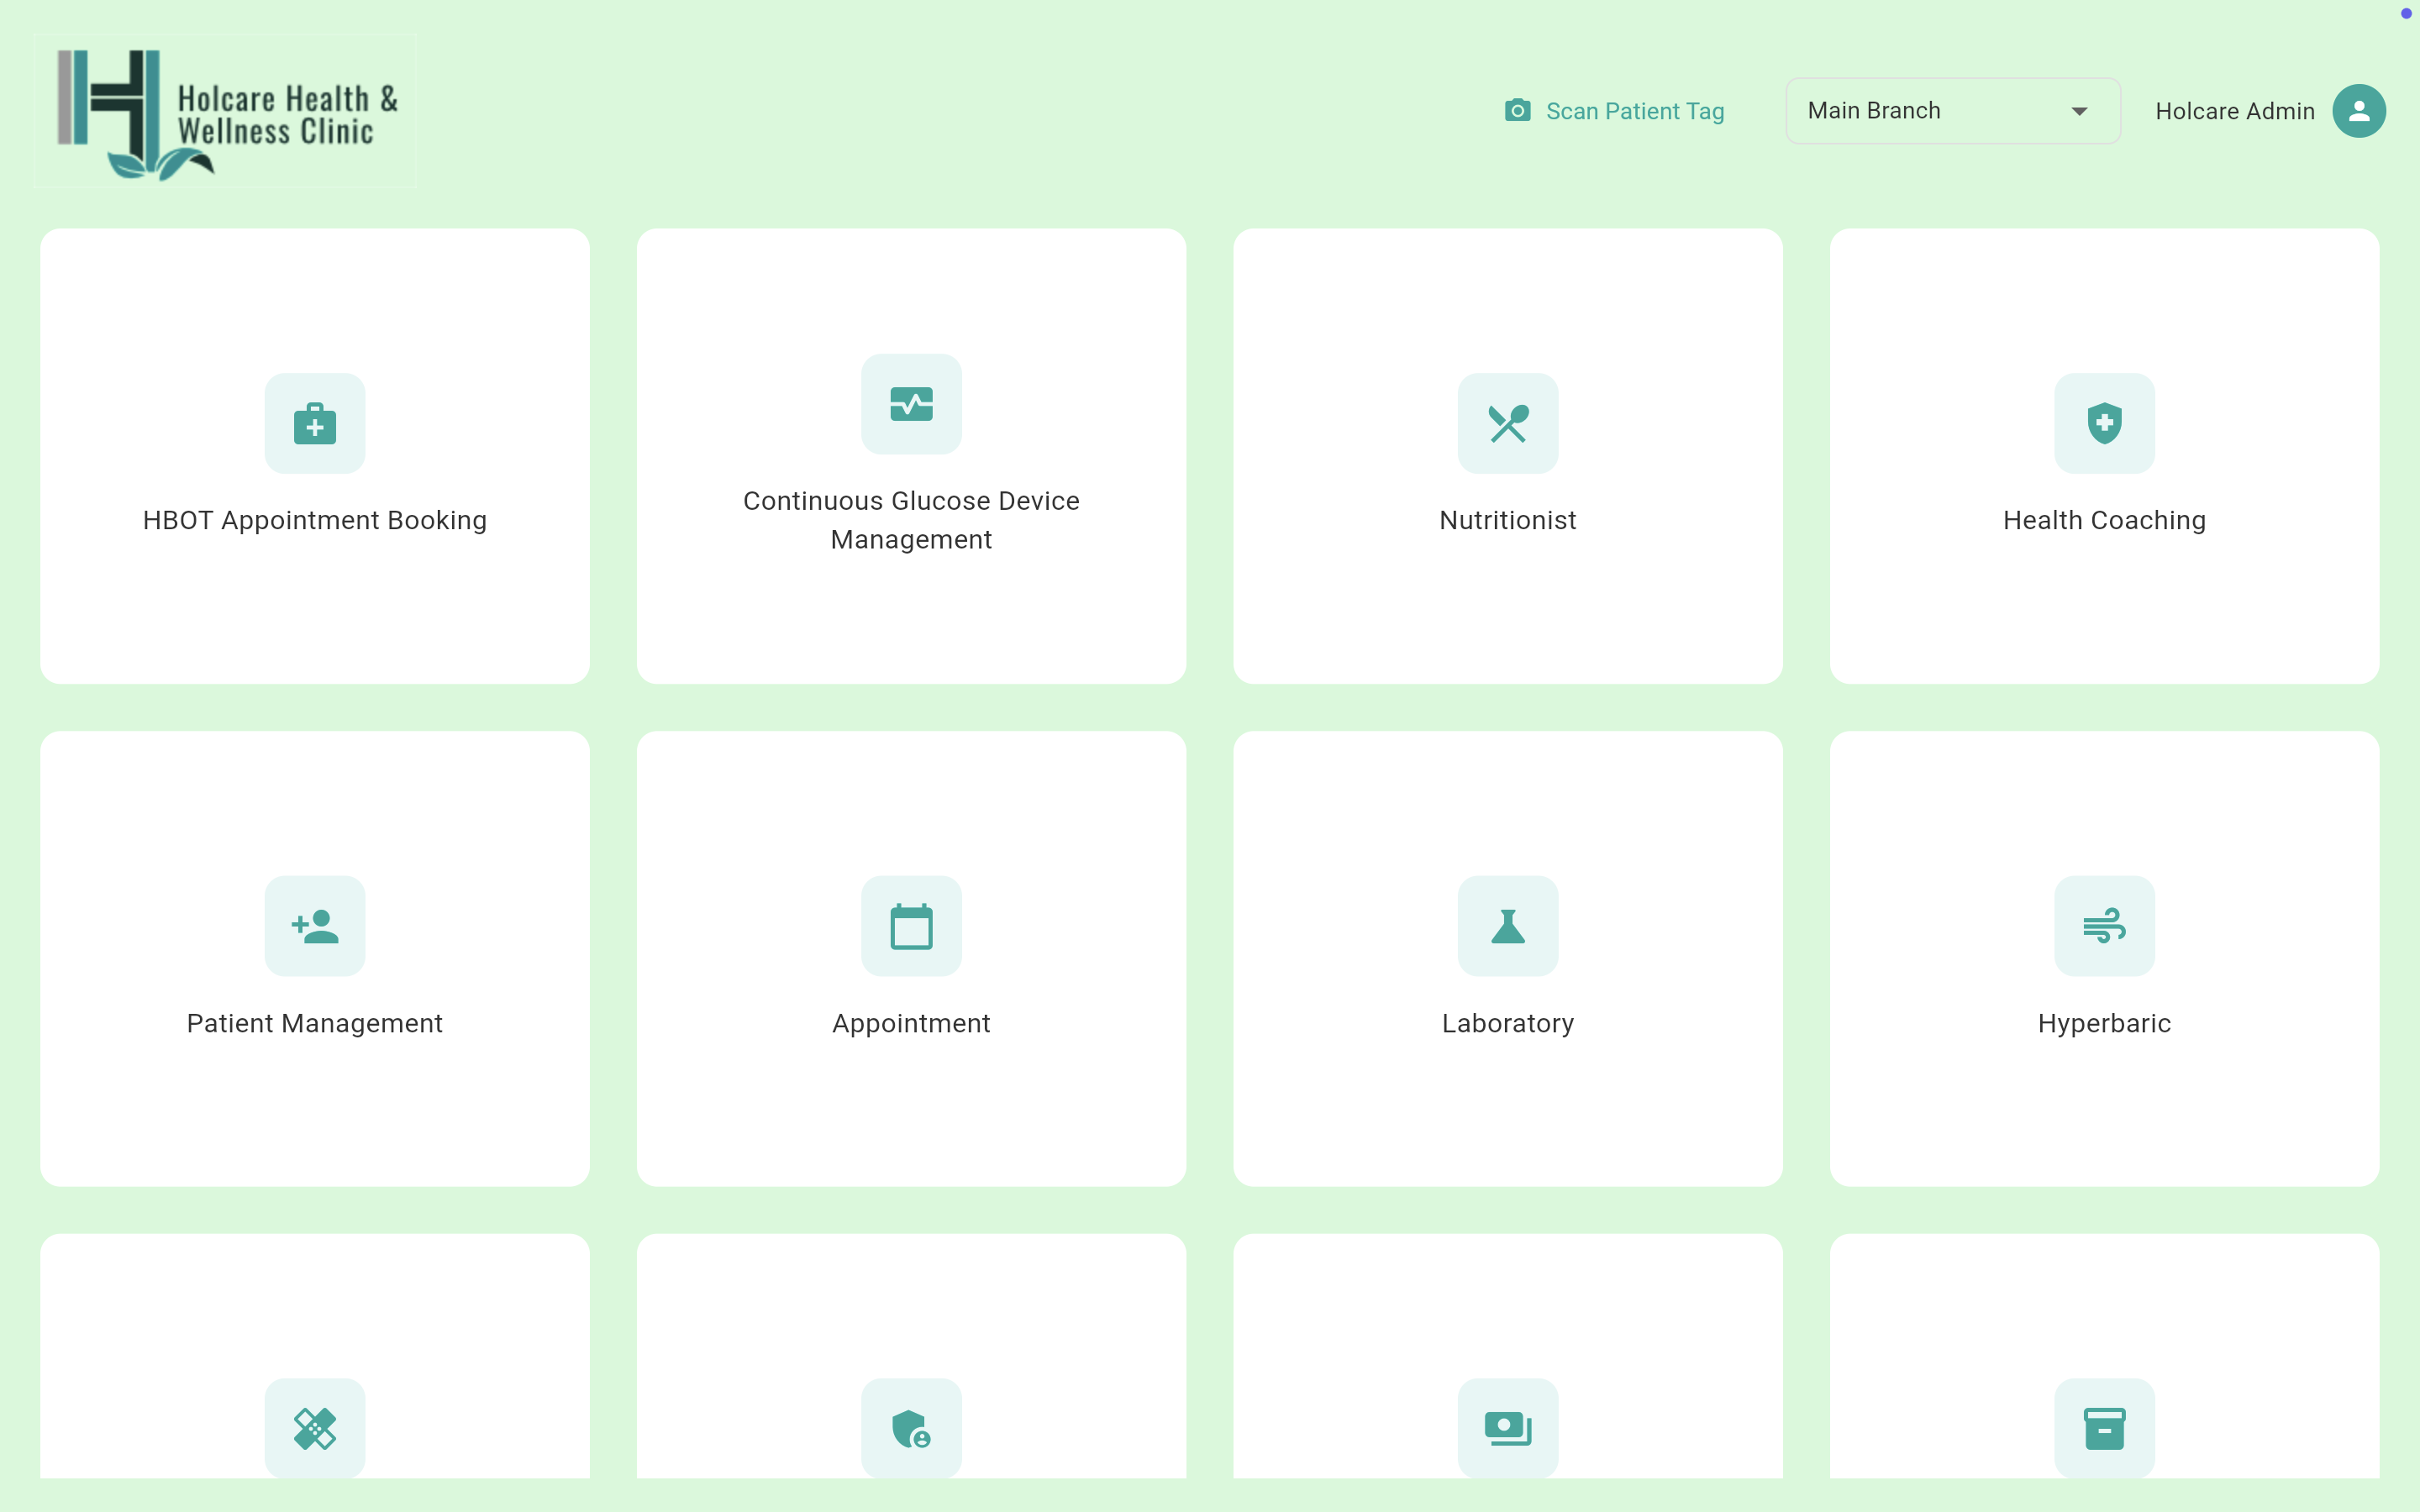Click the archive box inventory icon
2420x1512 pixels.
(x=2104, y=1428)
